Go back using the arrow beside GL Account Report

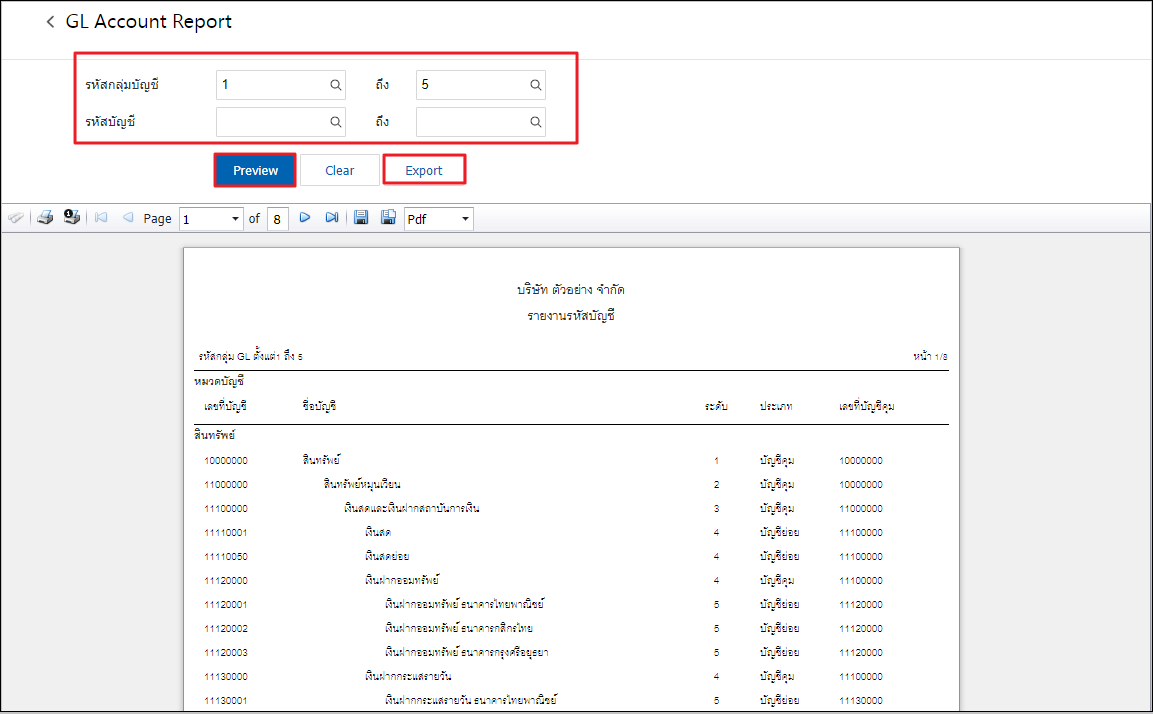tap(50, 22)
